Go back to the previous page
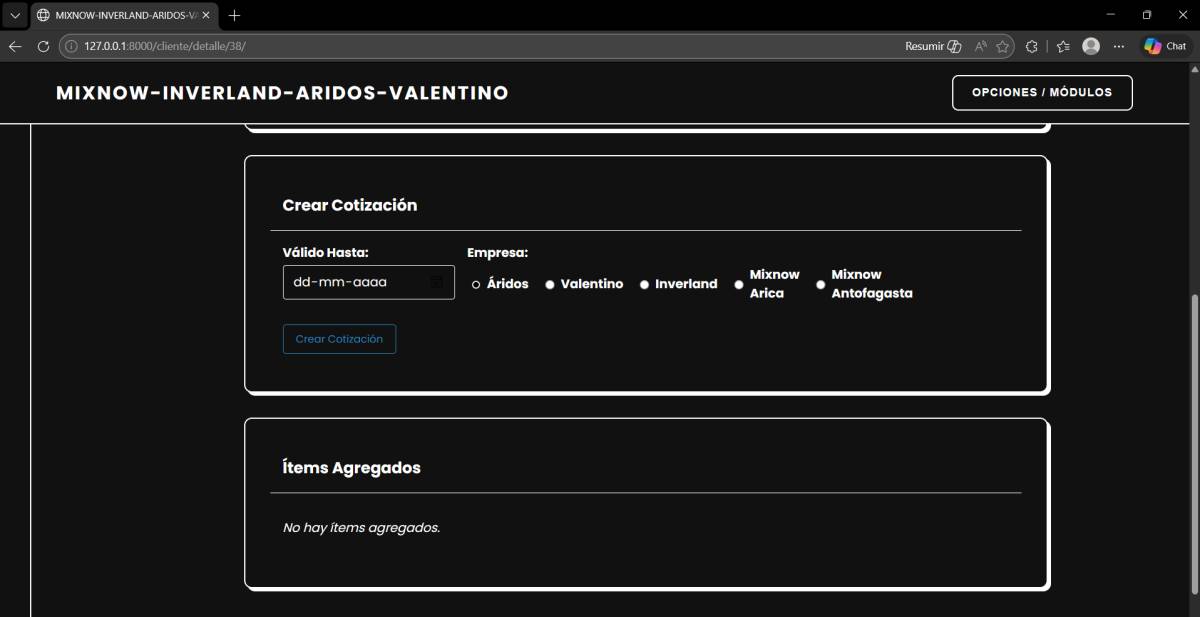 15,46
